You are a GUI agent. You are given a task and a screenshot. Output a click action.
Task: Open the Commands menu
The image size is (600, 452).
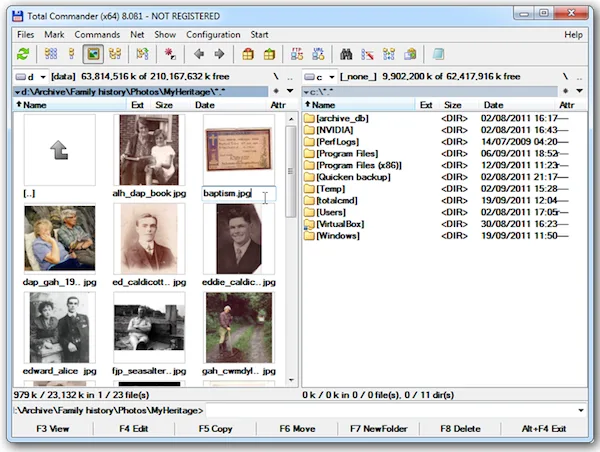[97, 35]
